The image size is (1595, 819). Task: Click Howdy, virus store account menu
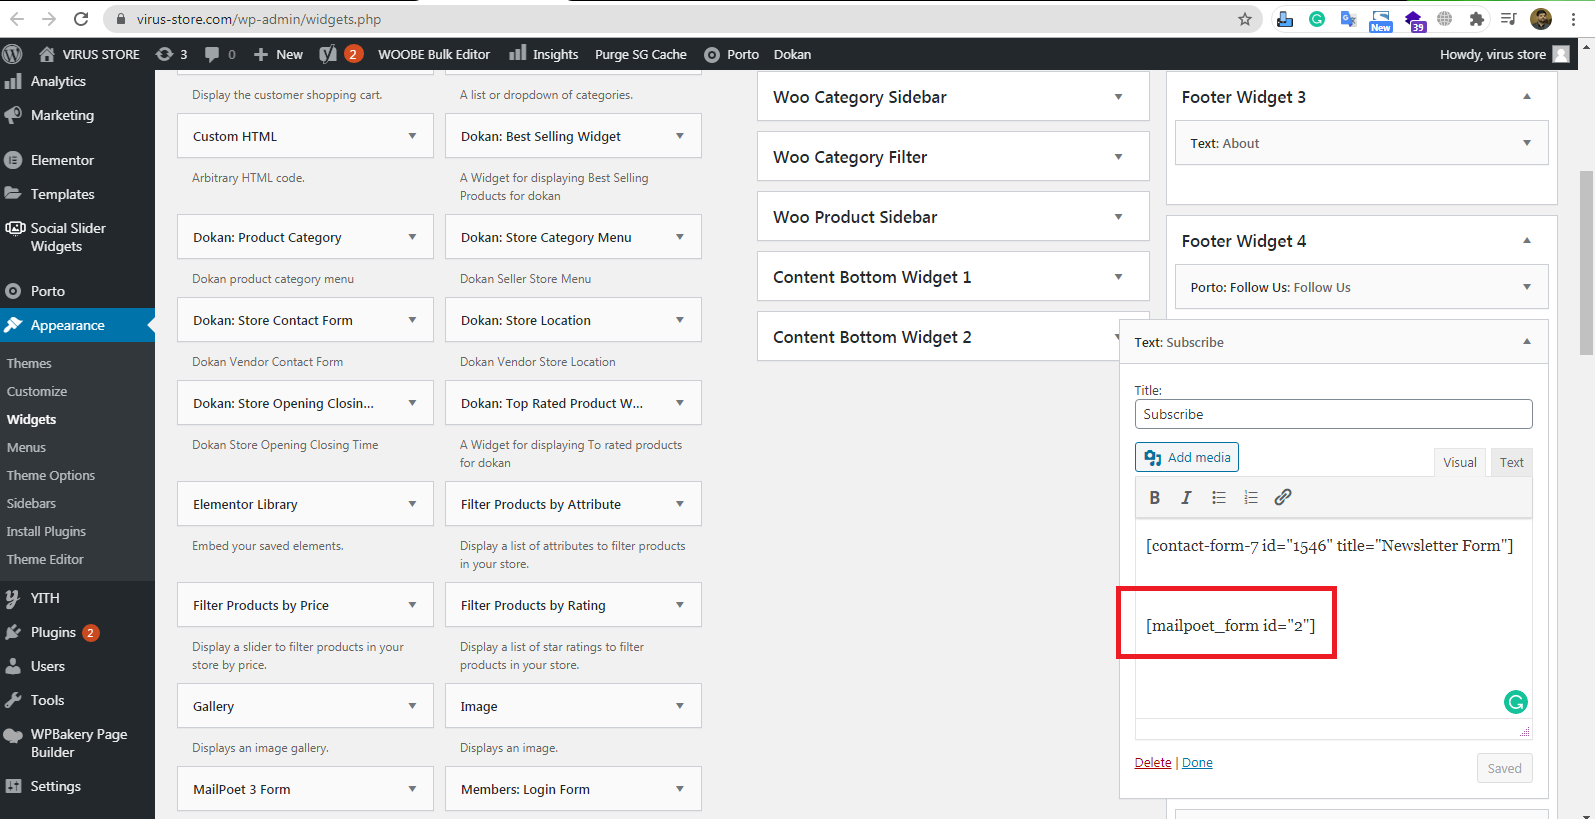[x=1504, y=54]
